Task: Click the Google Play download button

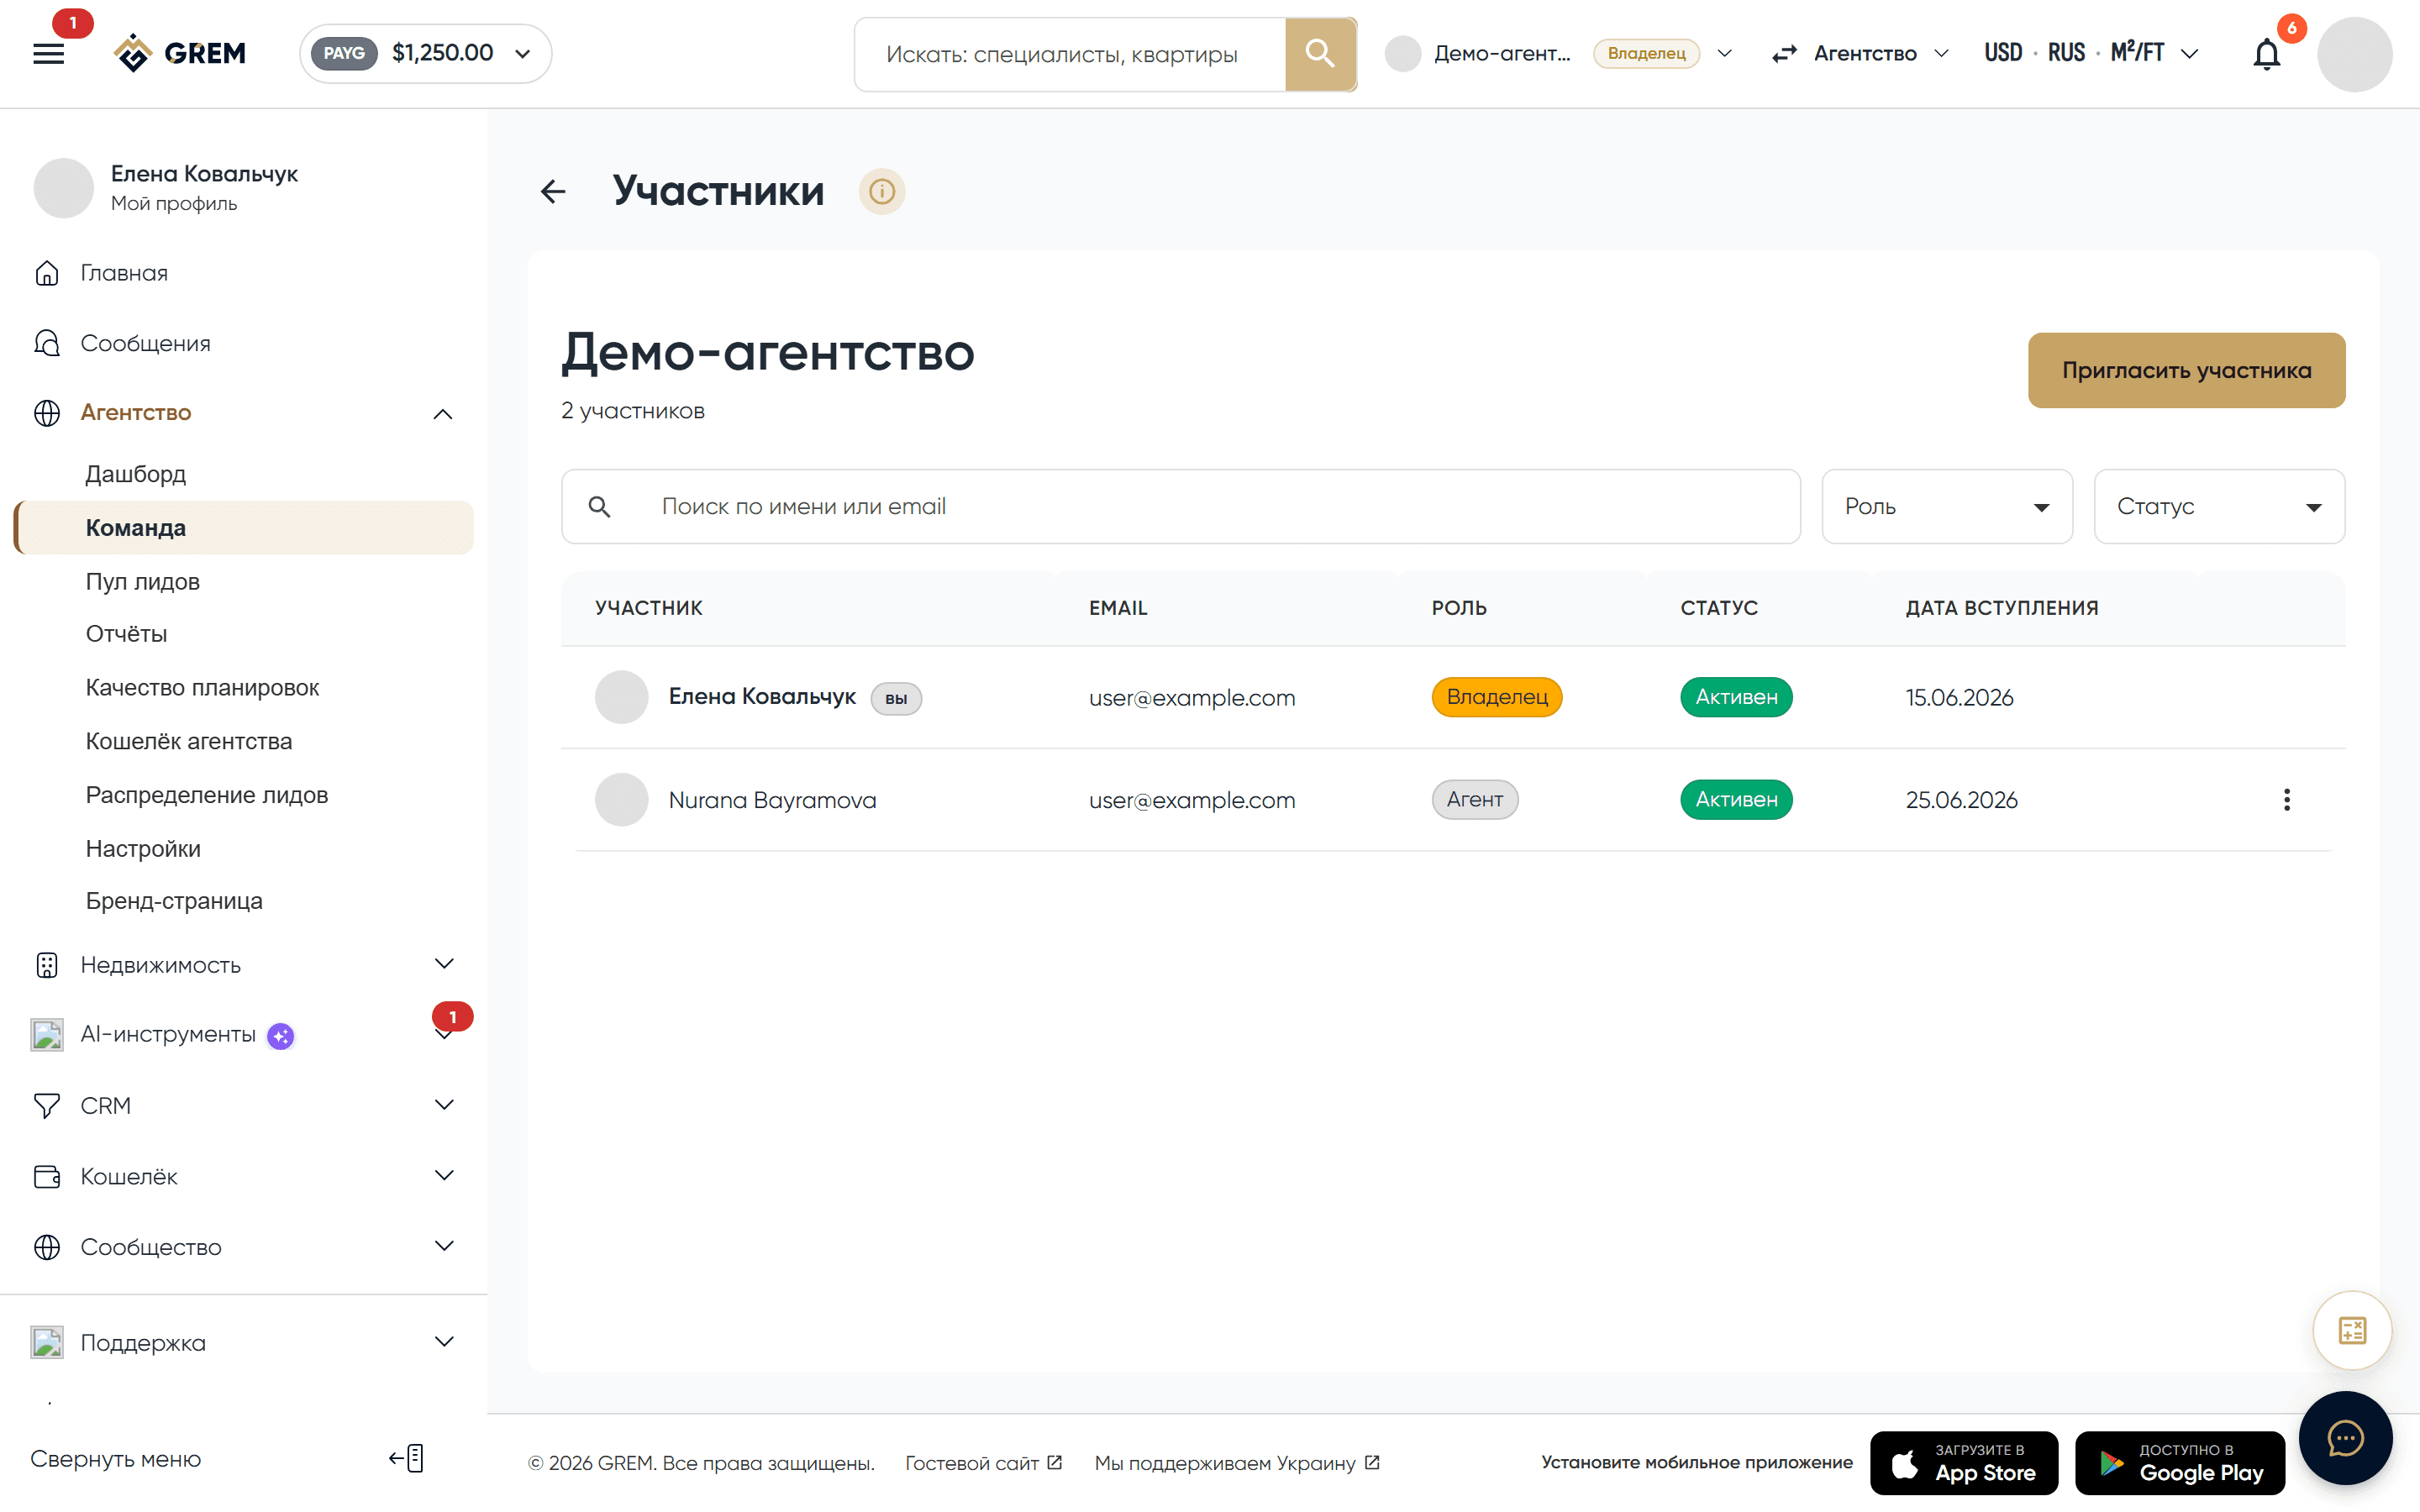Action: click(x=2180, y=1462)
